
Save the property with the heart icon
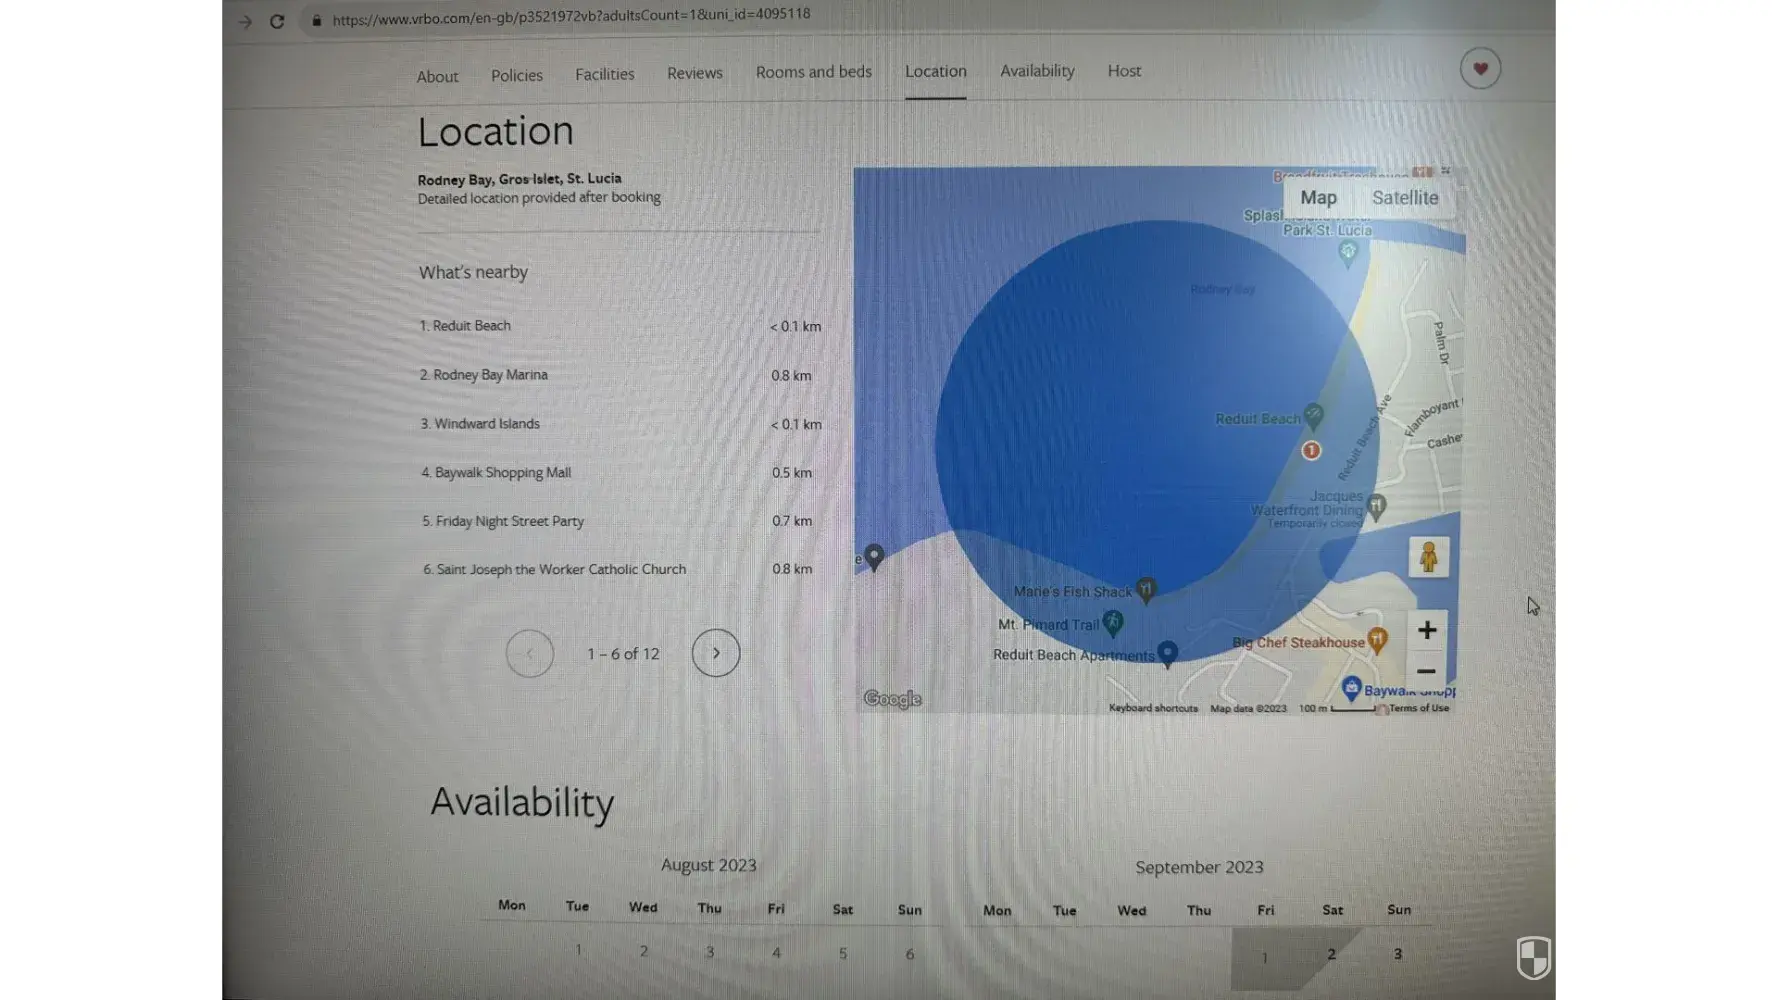[x=1480, y=68]
